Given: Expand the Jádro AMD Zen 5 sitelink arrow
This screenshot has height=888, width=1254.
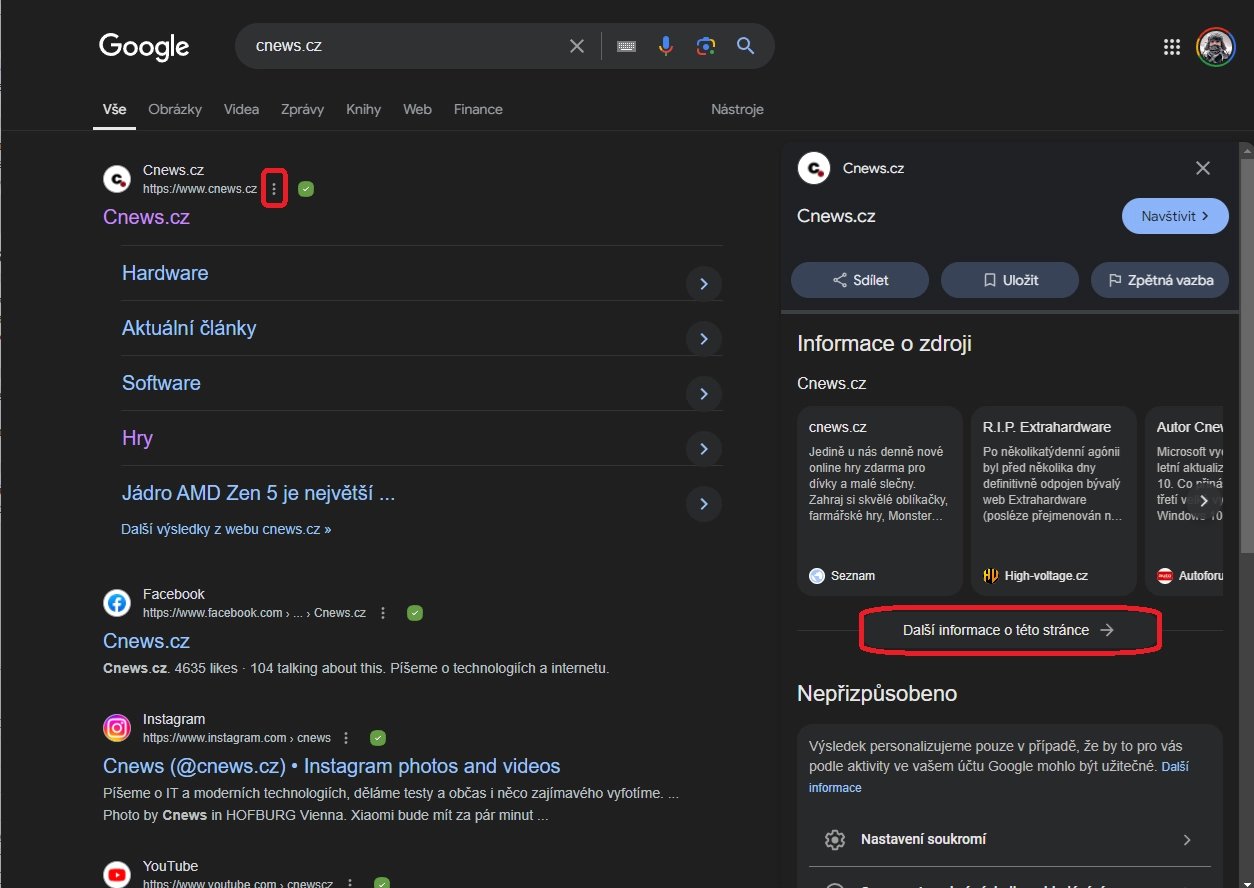Looking at the screenshot, I should [x=704, y=504].
